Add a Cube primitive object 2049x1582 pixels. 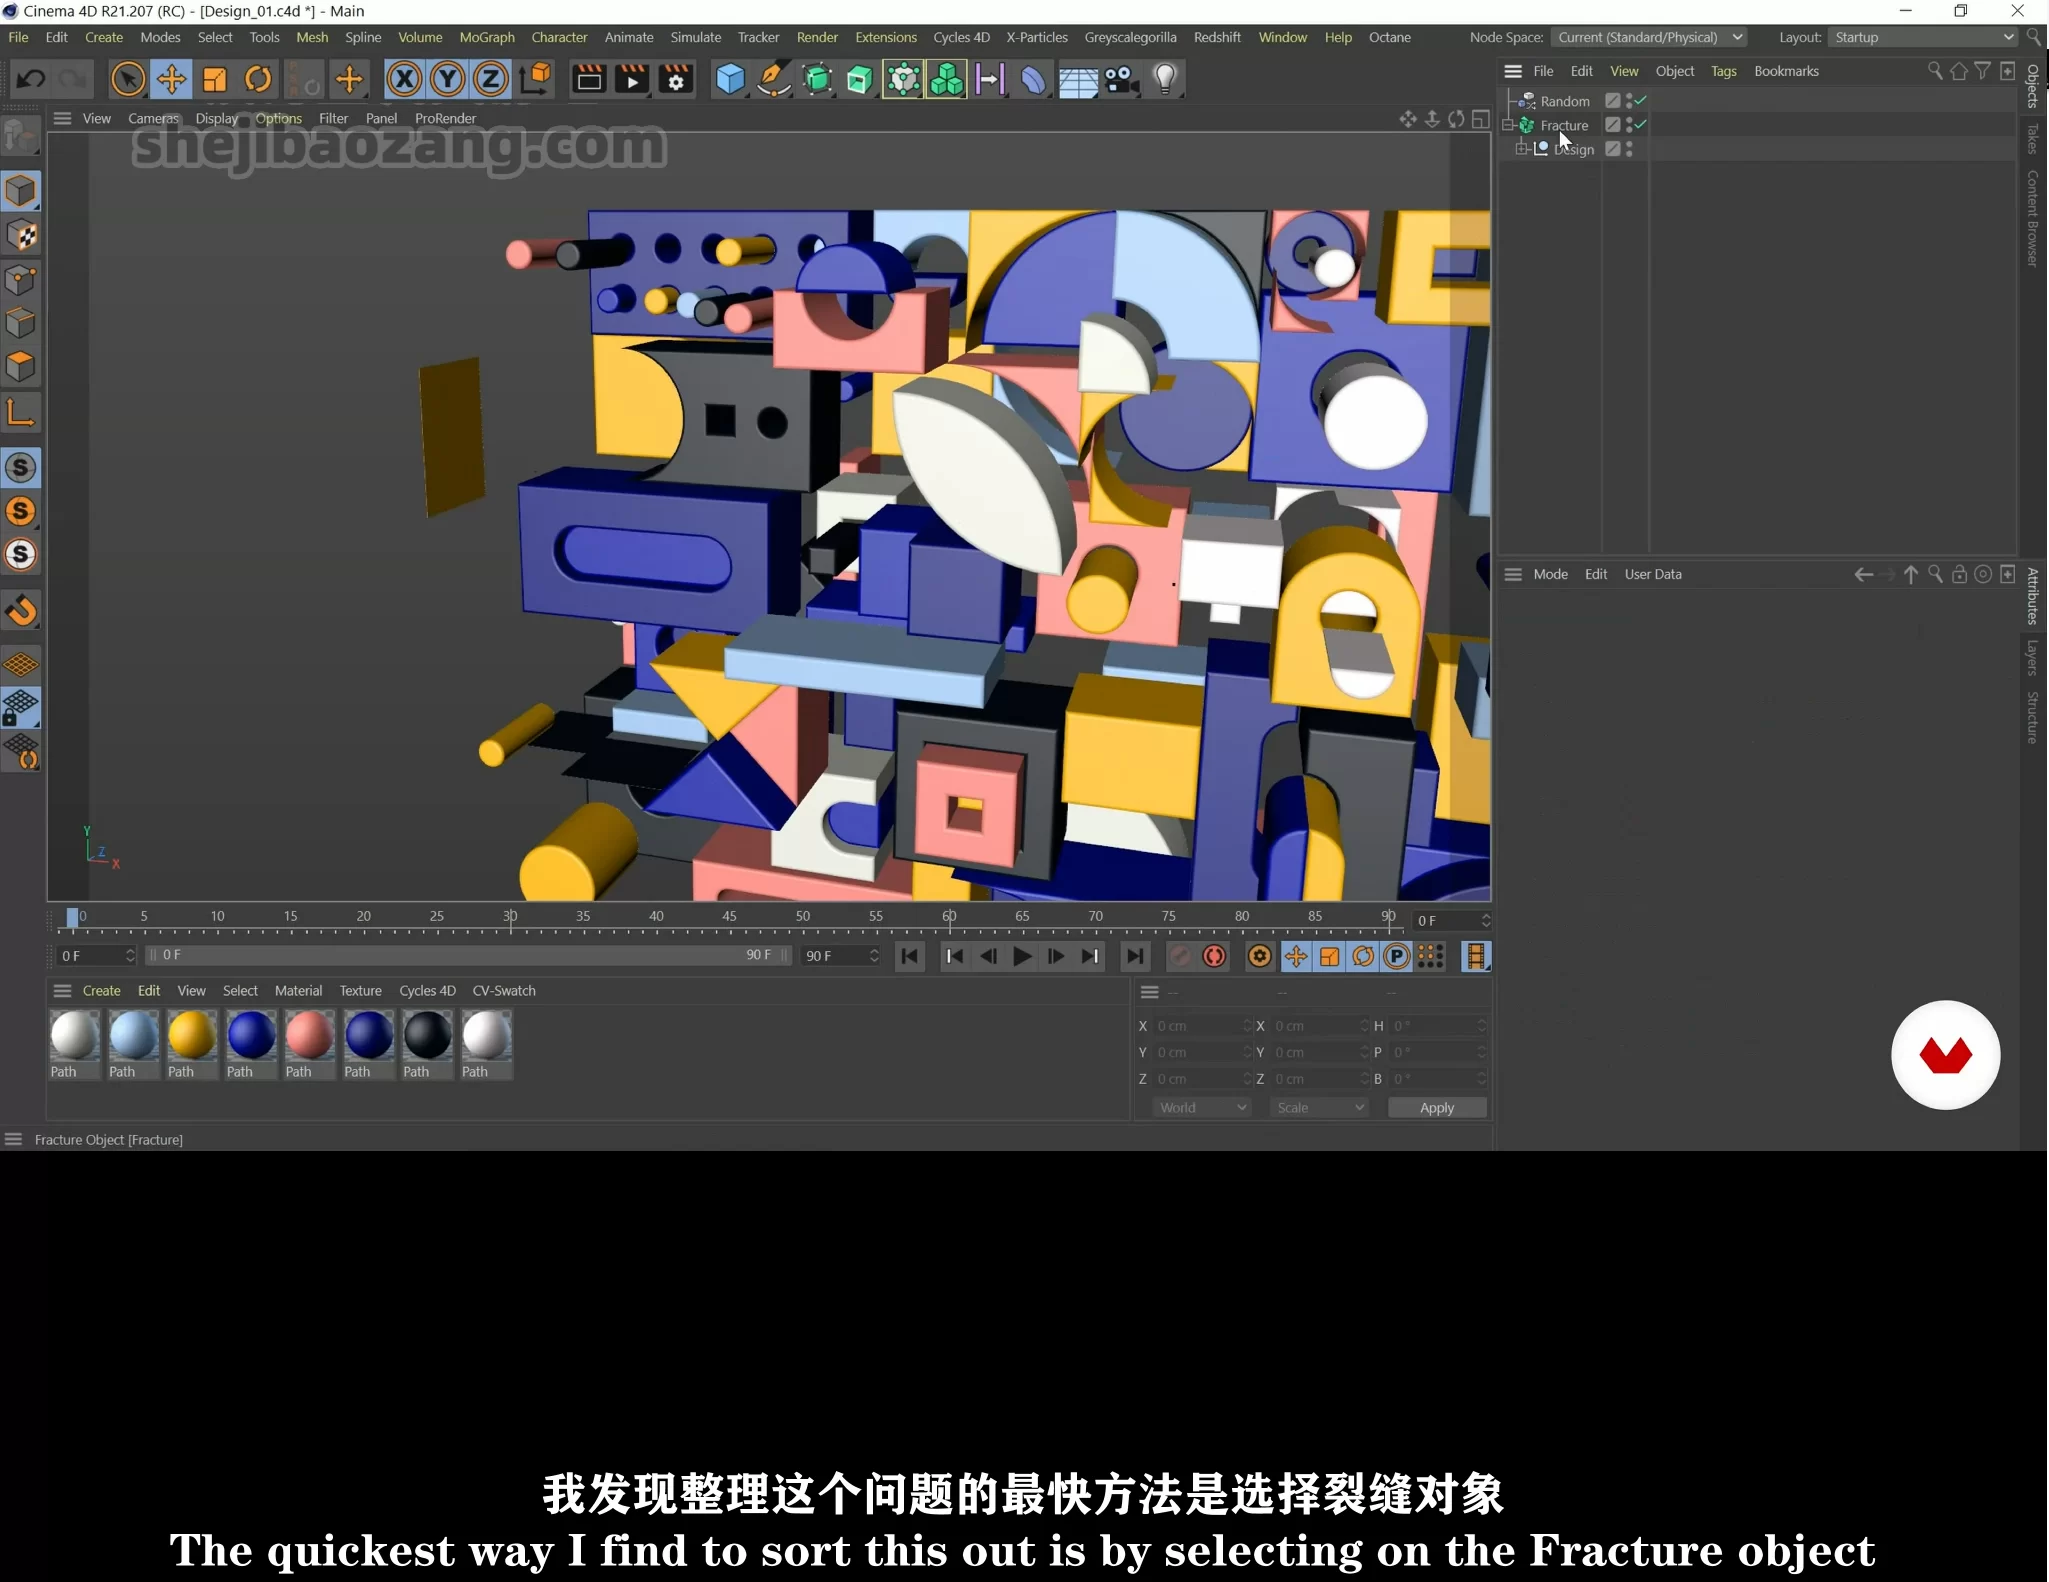click(x=730, y=79)
